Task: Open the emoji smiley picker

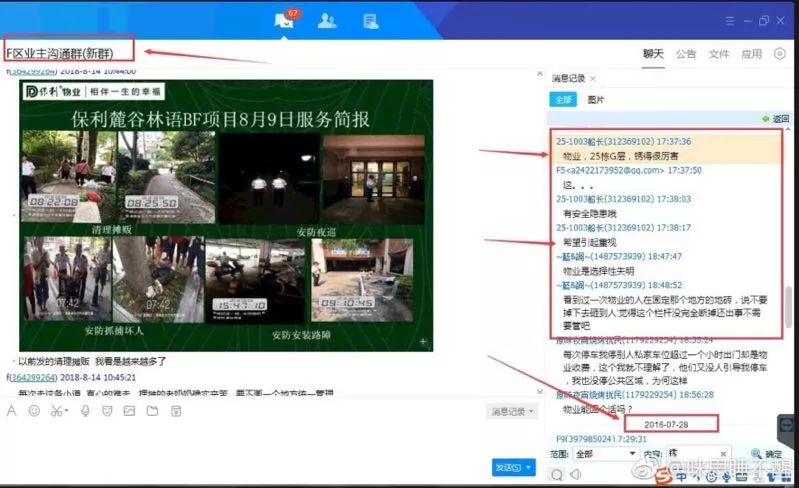Action: pyautogui.click(x=34, y=411)
